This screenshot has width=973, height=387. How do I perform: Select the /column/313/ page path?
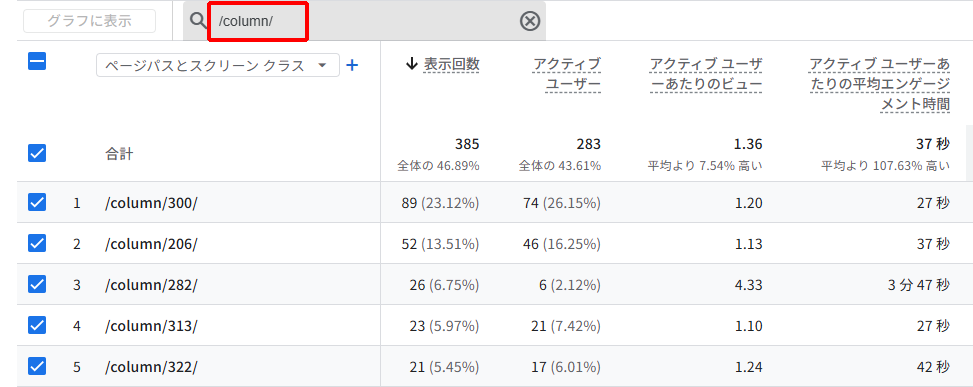(x=151, y=326)
